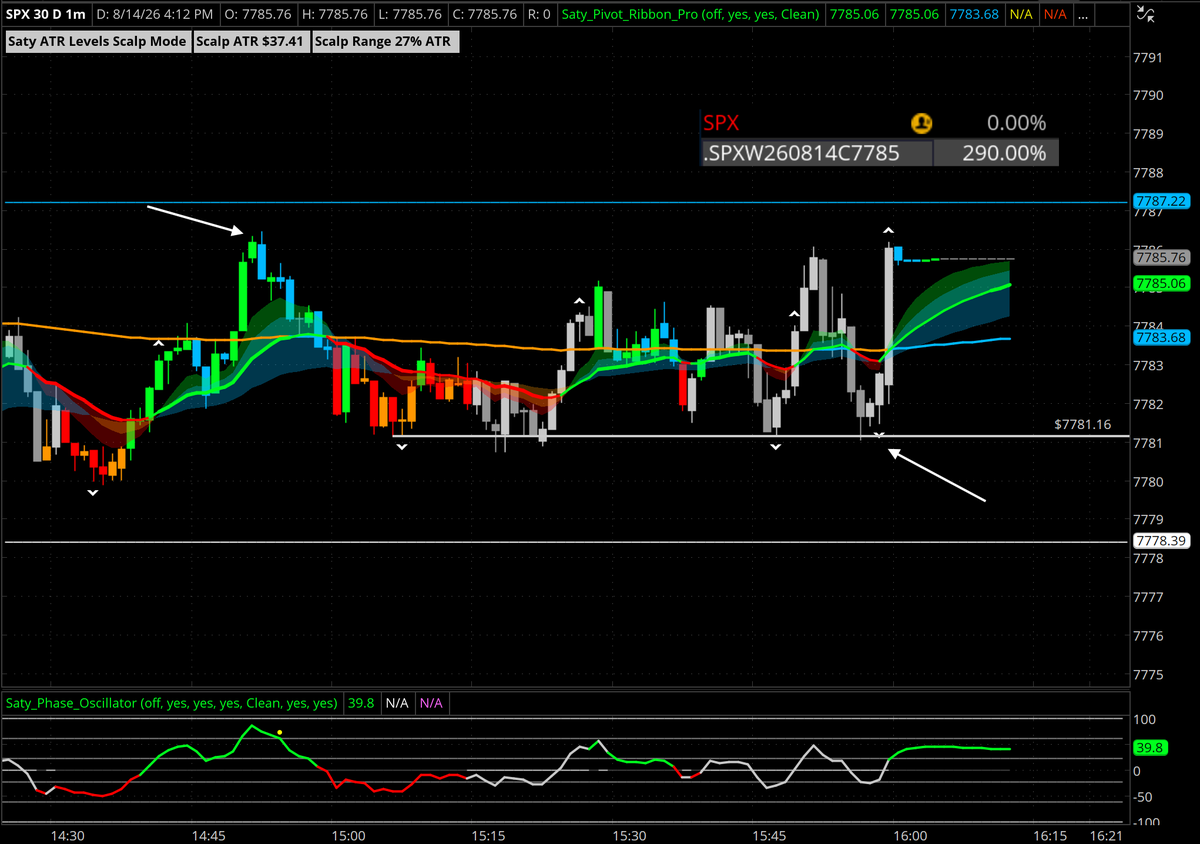
Task: Click the 16:21 time axis label
Action: point(1106,836)
